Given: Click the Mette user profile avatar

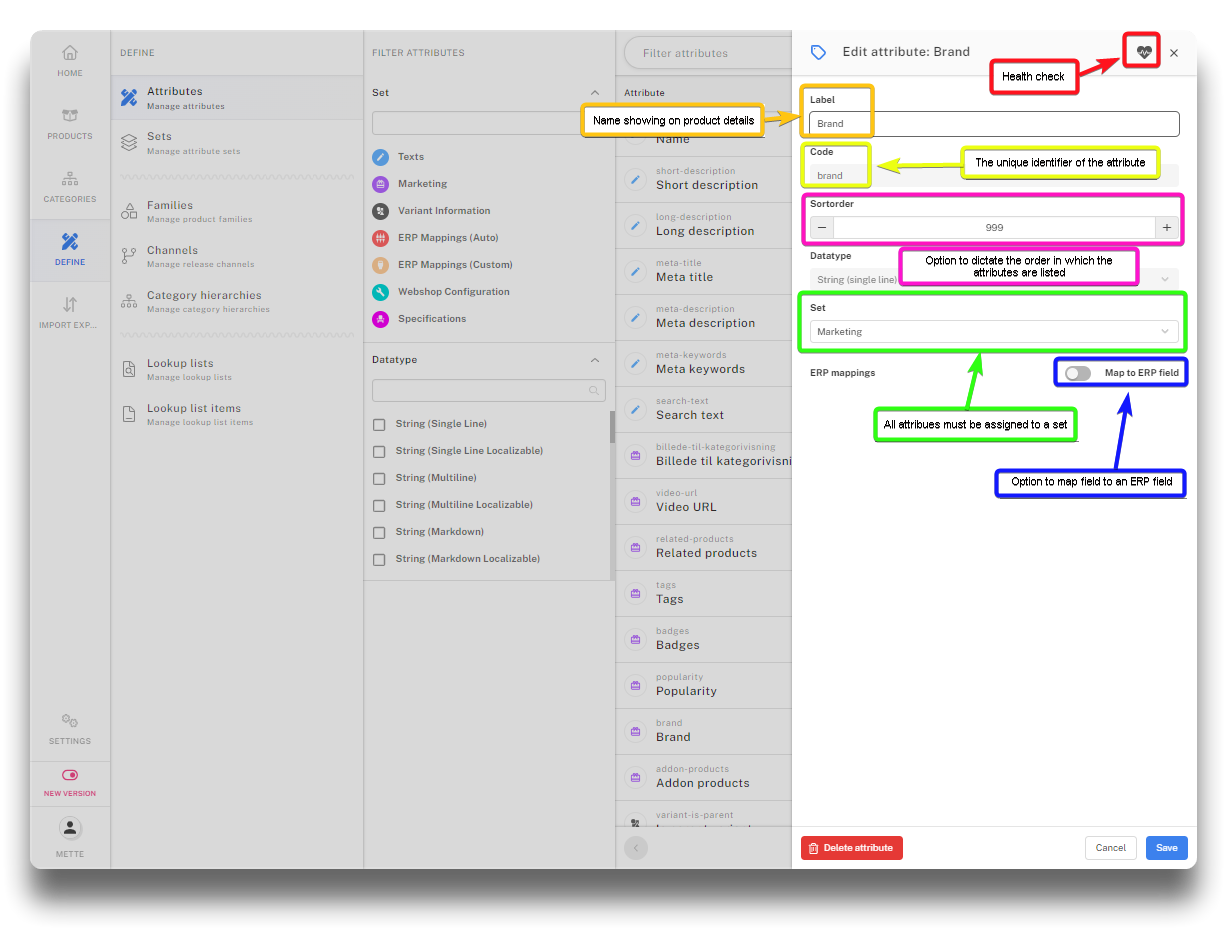Looking at the screenshot, I should click(70, 828).
